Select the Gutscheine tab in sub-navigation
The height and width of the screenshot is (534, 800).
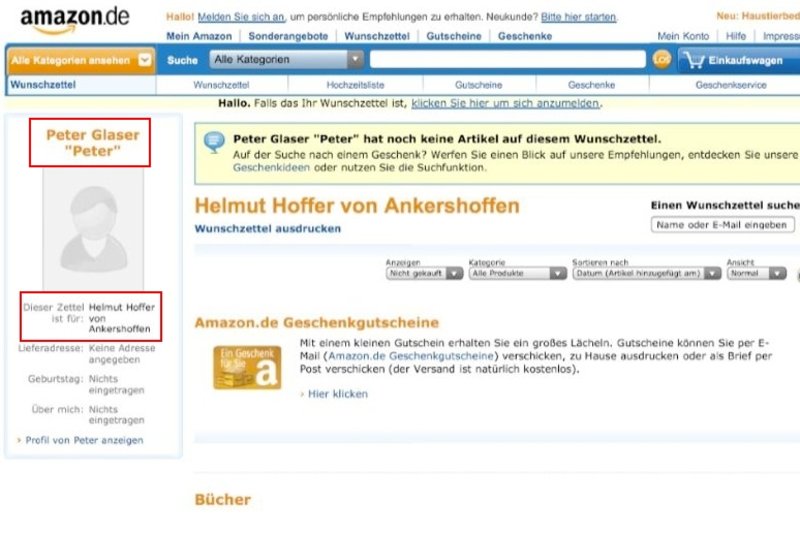(479, 85)
